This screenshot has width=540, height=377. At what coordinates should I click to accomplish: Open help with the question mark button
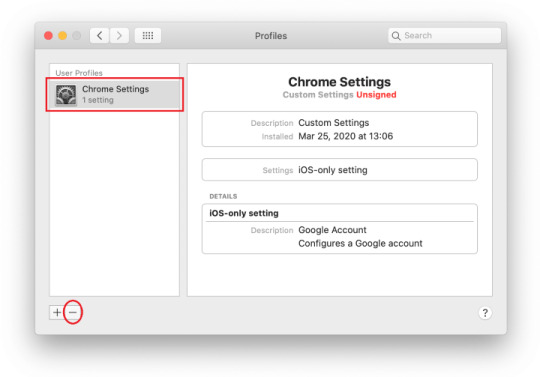click(x=485, y=313)
